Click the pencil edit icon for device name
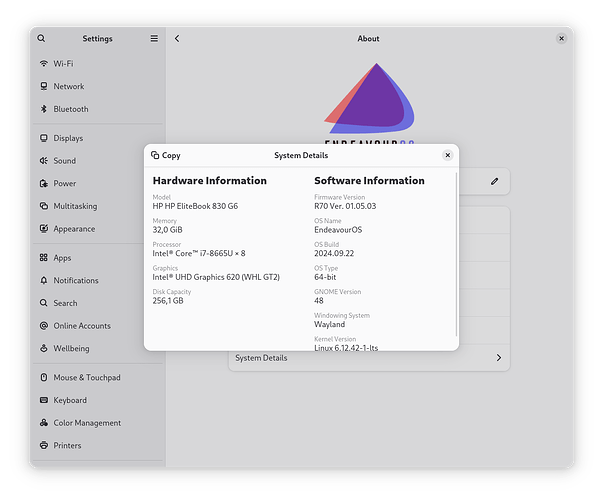 (494, 181)
